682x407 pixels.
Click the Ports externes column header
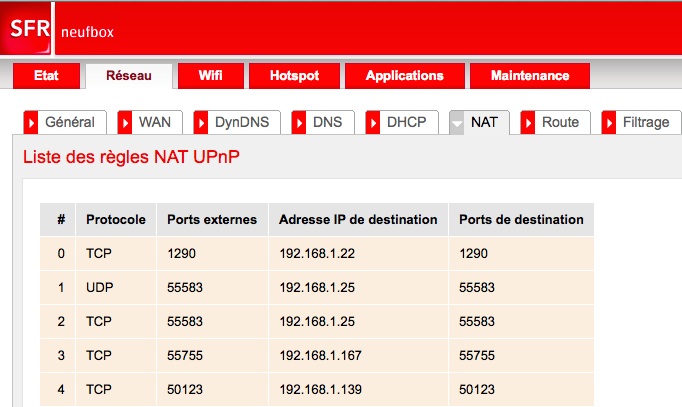coord(212,220)
